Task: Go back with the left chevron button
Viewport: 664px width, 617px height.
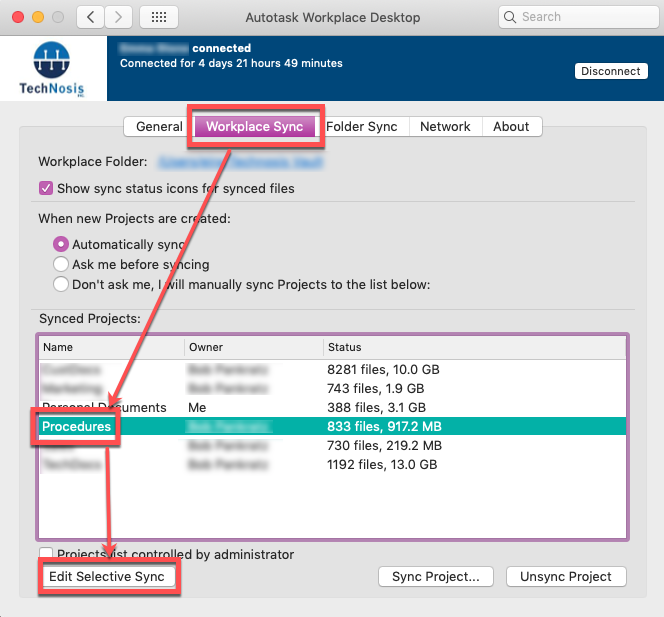Action: coord(90,17)
